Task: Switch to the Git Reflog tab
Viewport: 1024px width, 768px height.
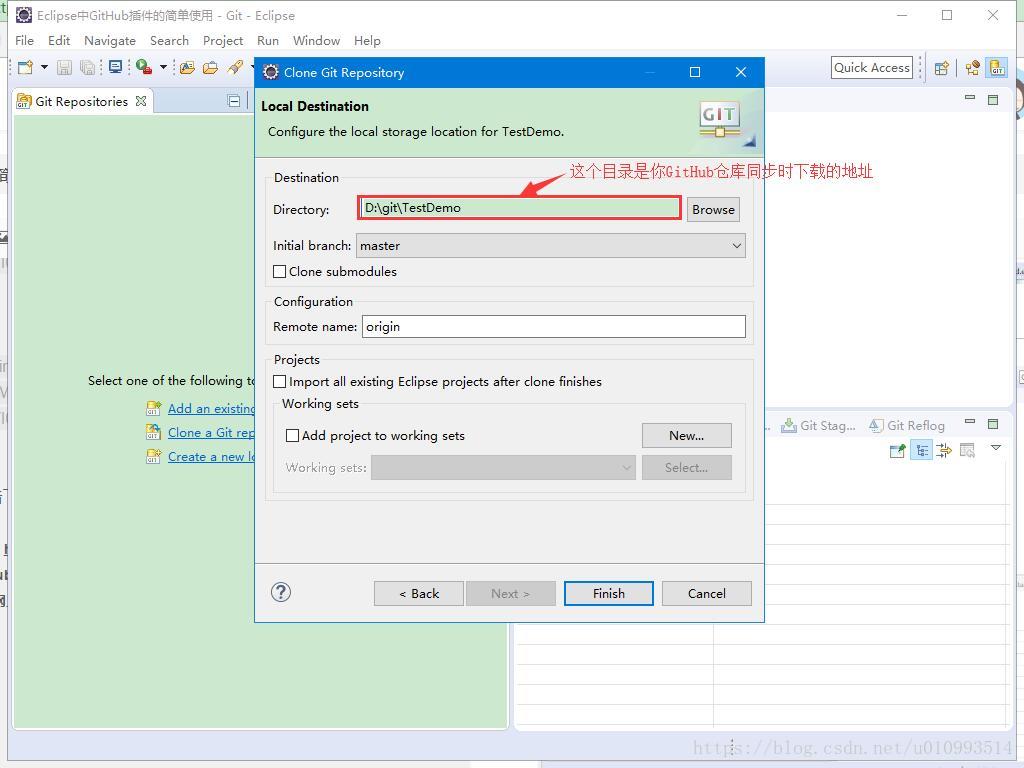Action: [907, 426]
